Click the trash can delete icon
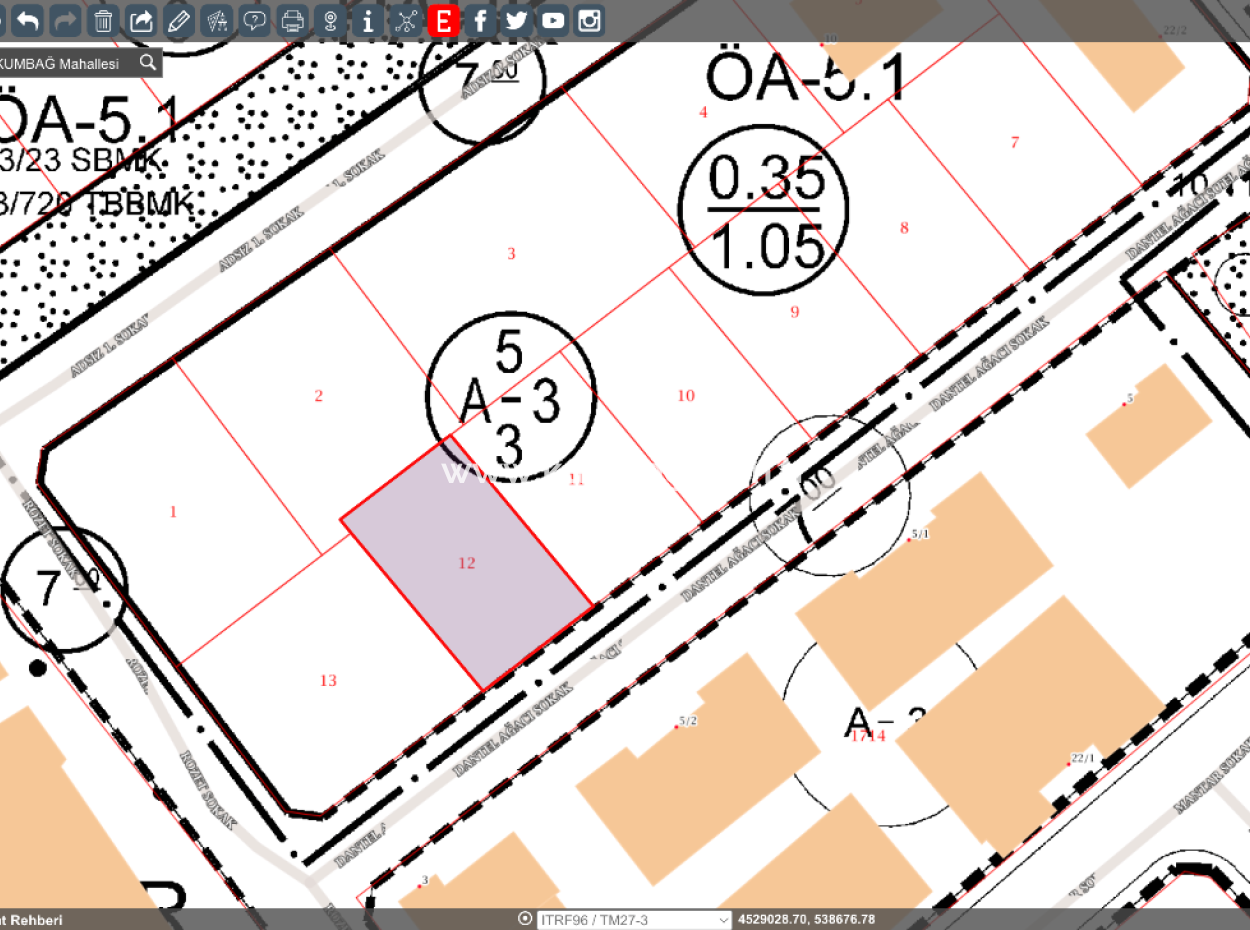Screen dimensions: 1250x930 pos(103,20)
